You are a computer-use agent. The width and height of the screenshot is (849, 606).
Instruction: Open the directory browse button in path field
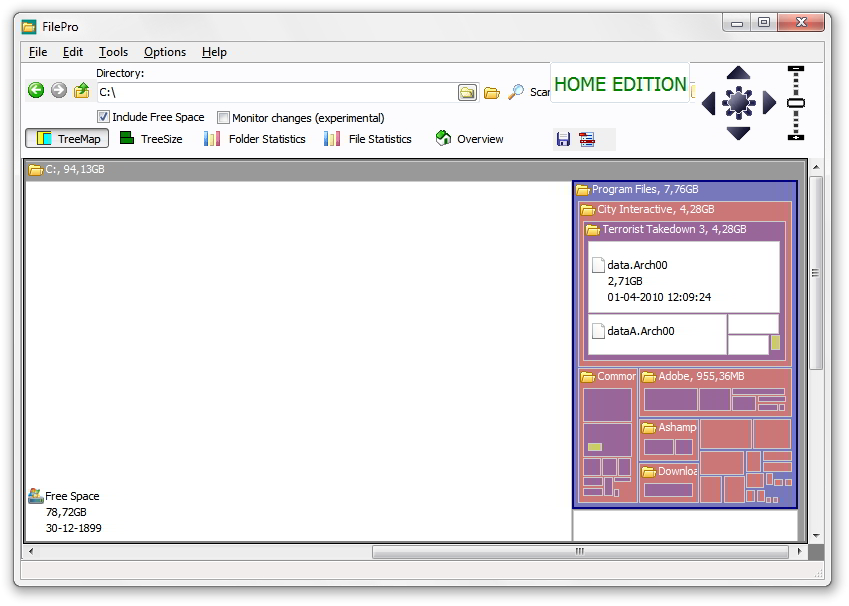point(467,93)
